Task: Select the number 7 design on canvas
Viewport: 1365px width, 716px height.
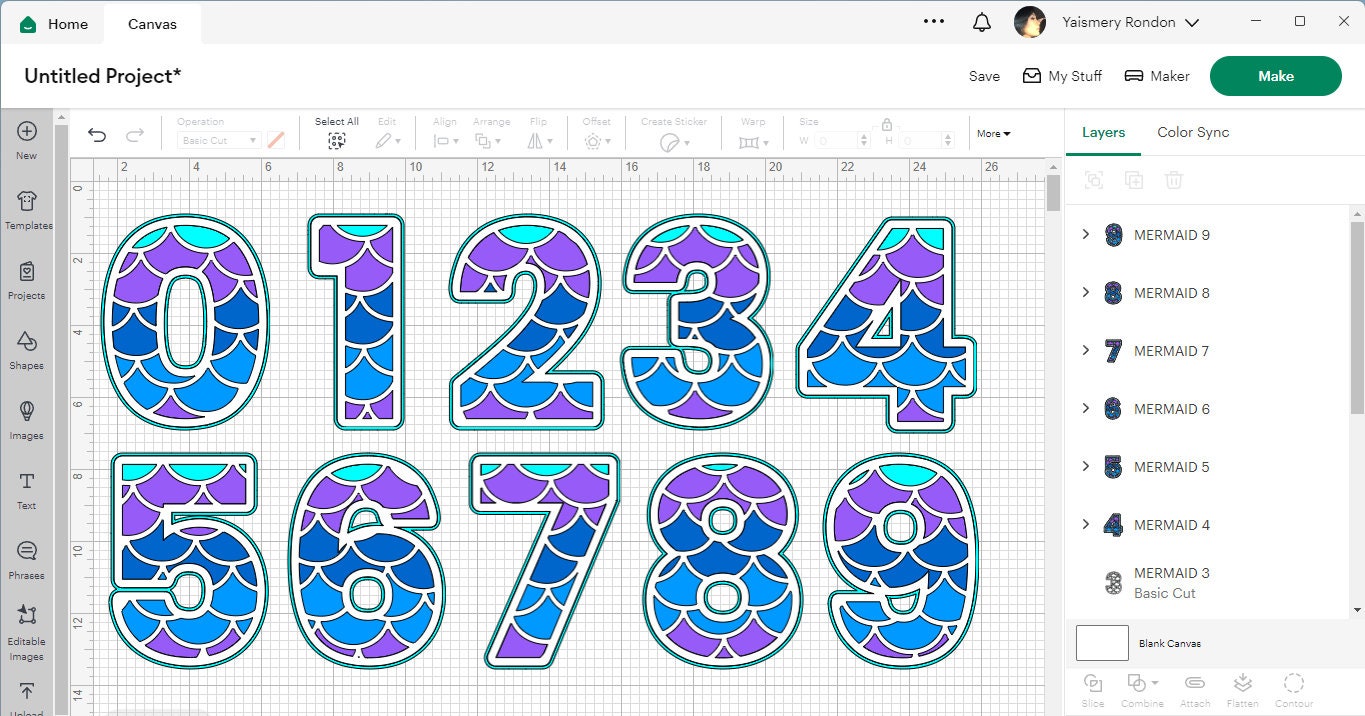Action: (544, 560)
